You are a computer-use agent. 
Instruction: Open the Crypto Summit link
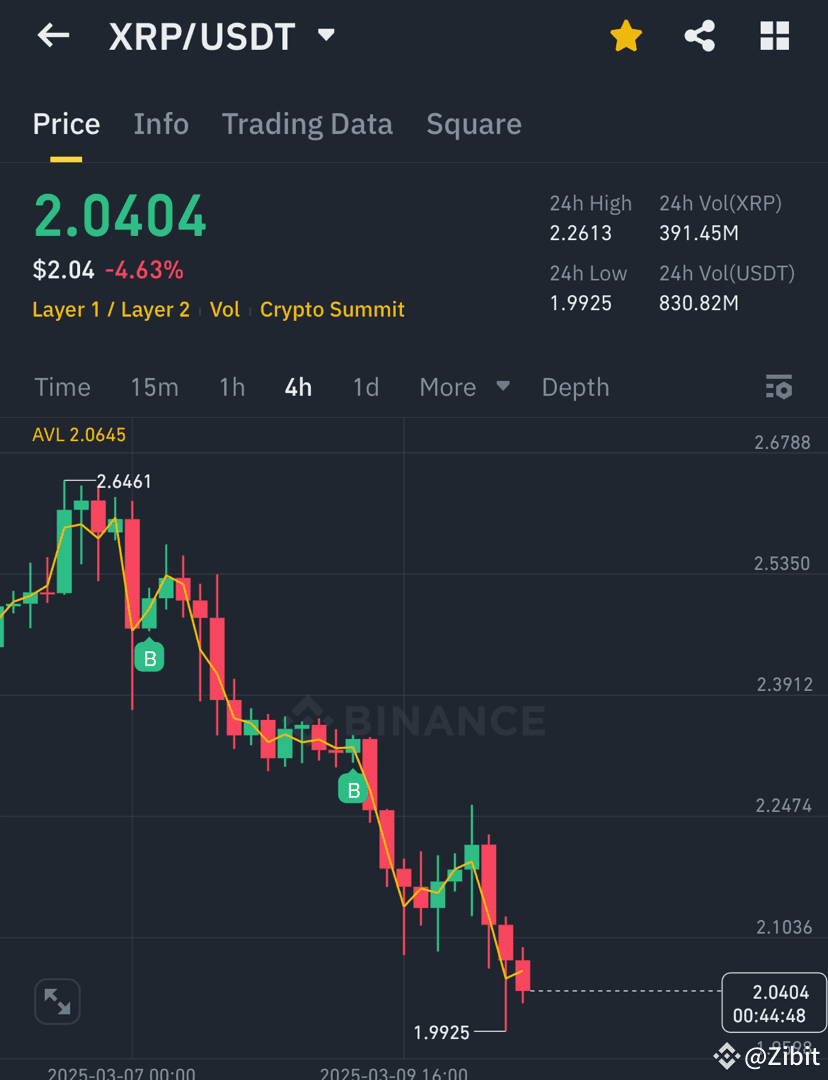332,309
